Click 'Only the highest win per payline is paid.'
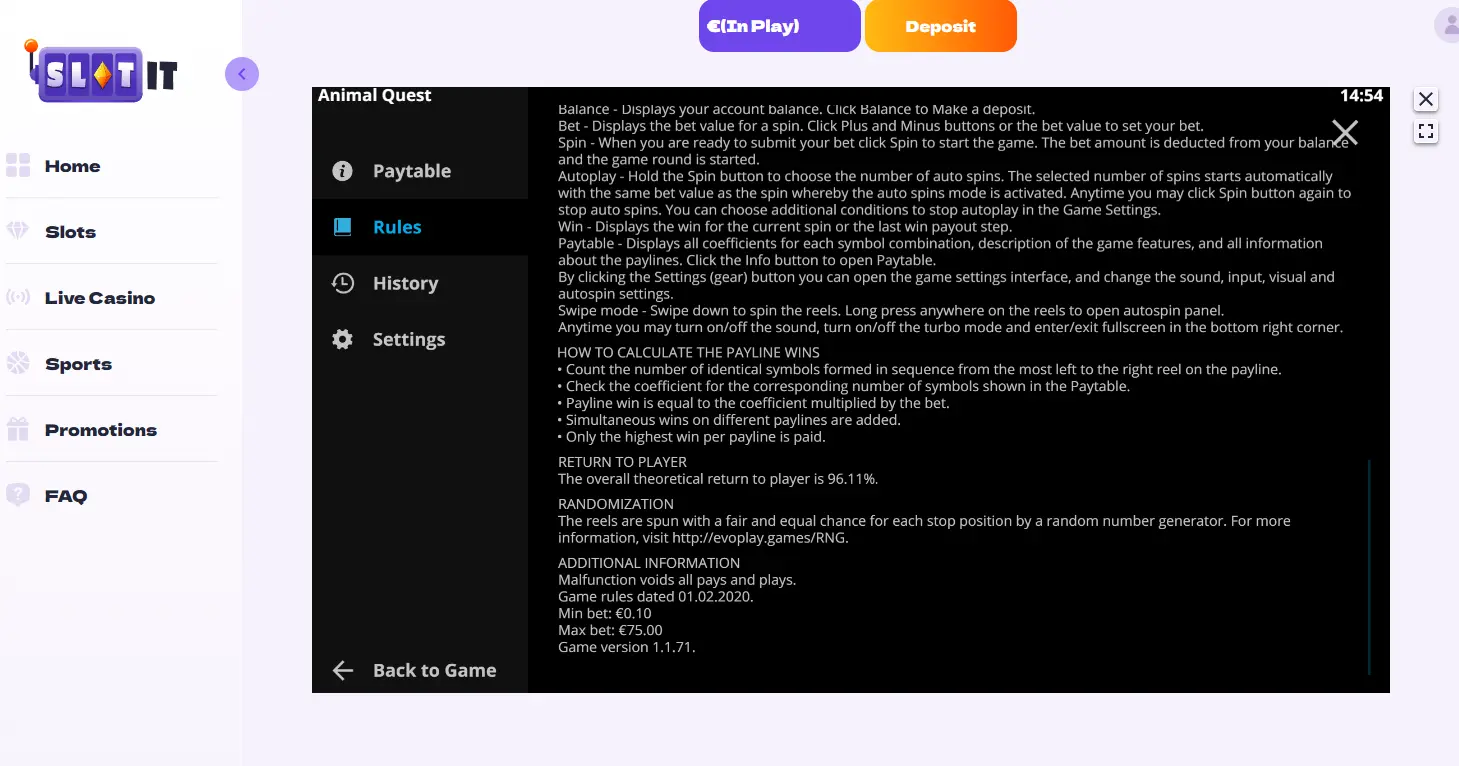Image resolution: width=1459 pixels, height=766 pixels. (x=692, y=437)
